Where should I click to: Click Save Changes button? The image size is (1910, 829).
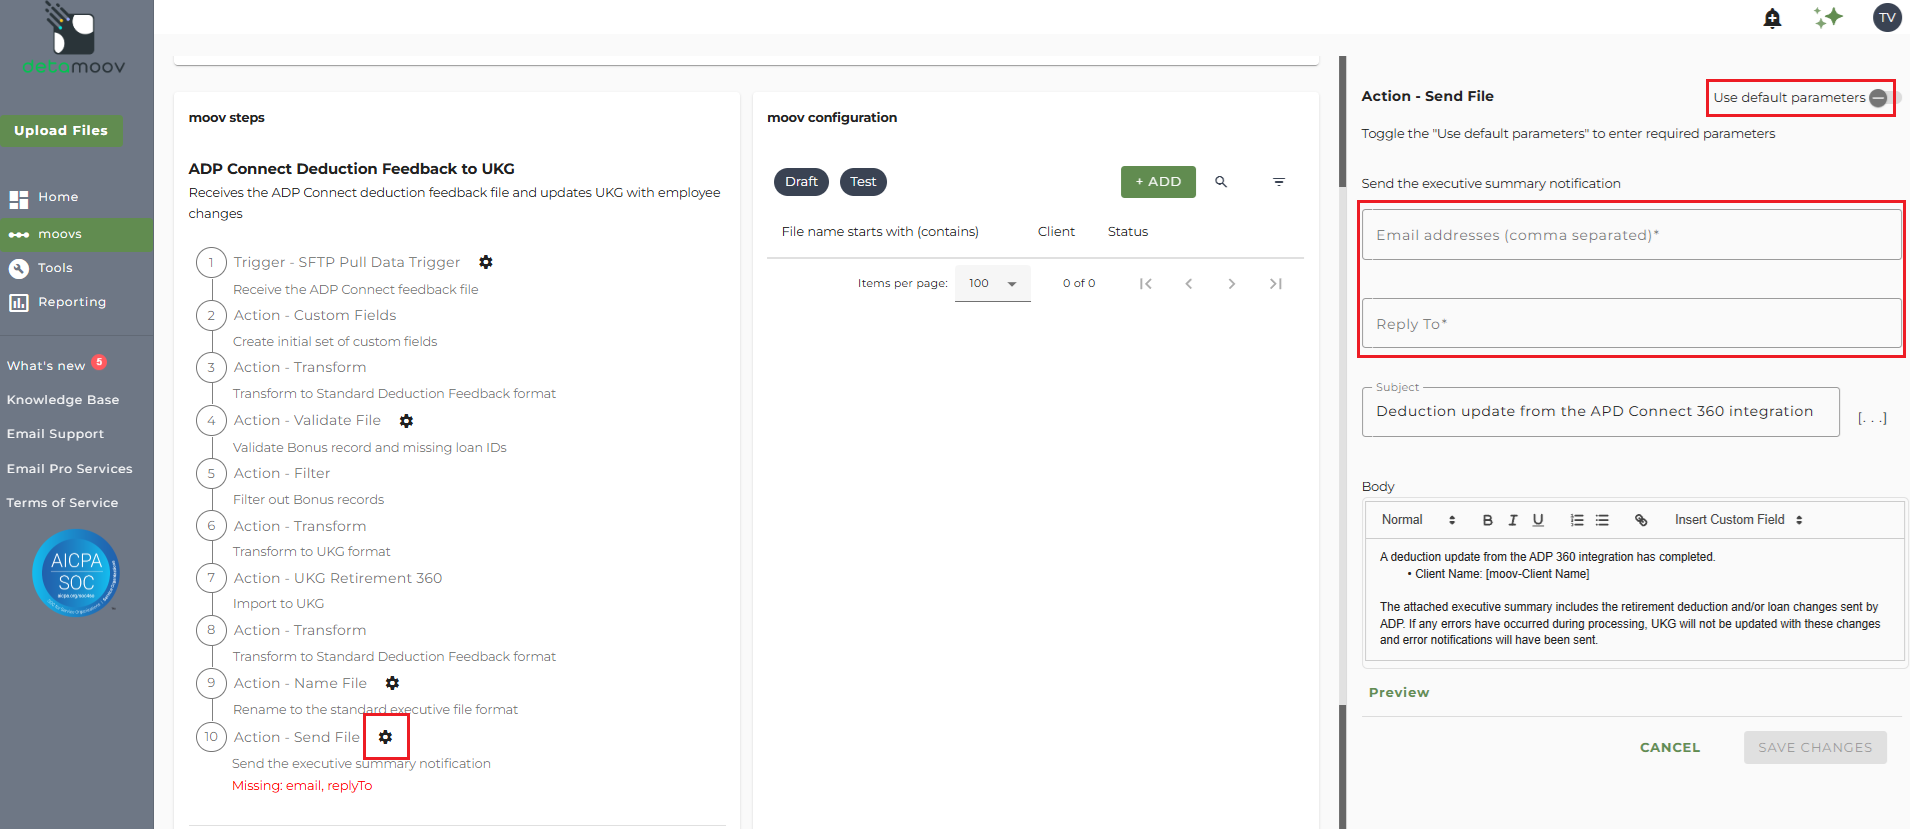1815,748
